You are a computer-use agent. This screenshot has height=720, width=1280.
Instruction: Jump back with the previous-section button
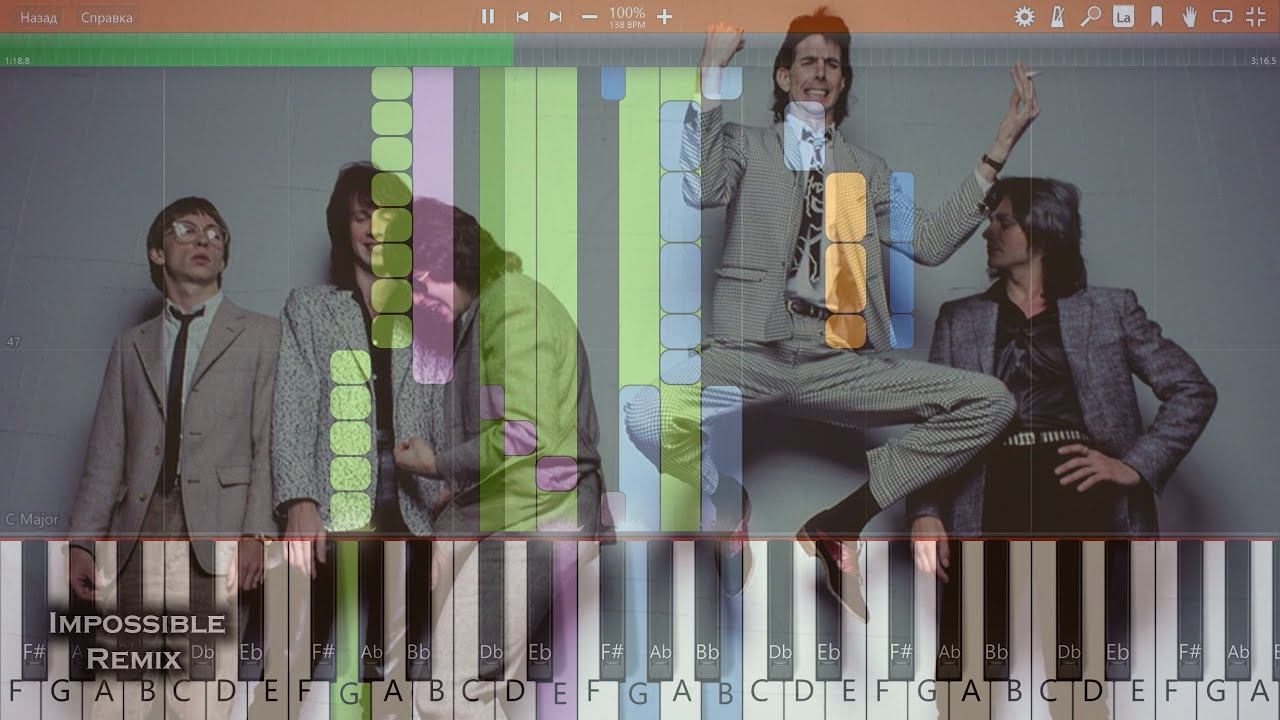click(522, 16)
